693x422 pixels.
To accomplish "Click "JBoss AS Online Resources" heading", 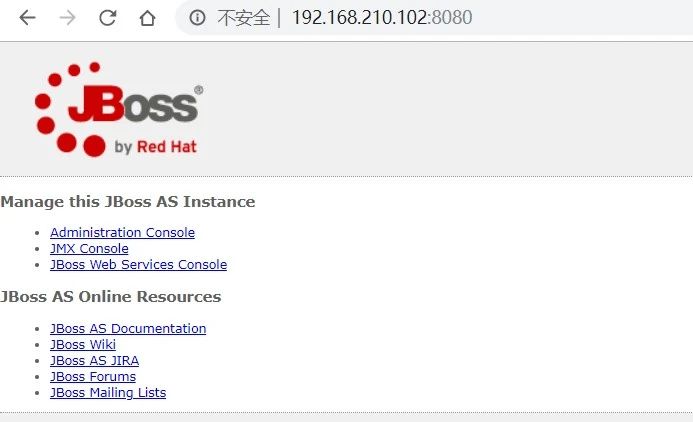I will pyautogui.click(x=111, y=297).
